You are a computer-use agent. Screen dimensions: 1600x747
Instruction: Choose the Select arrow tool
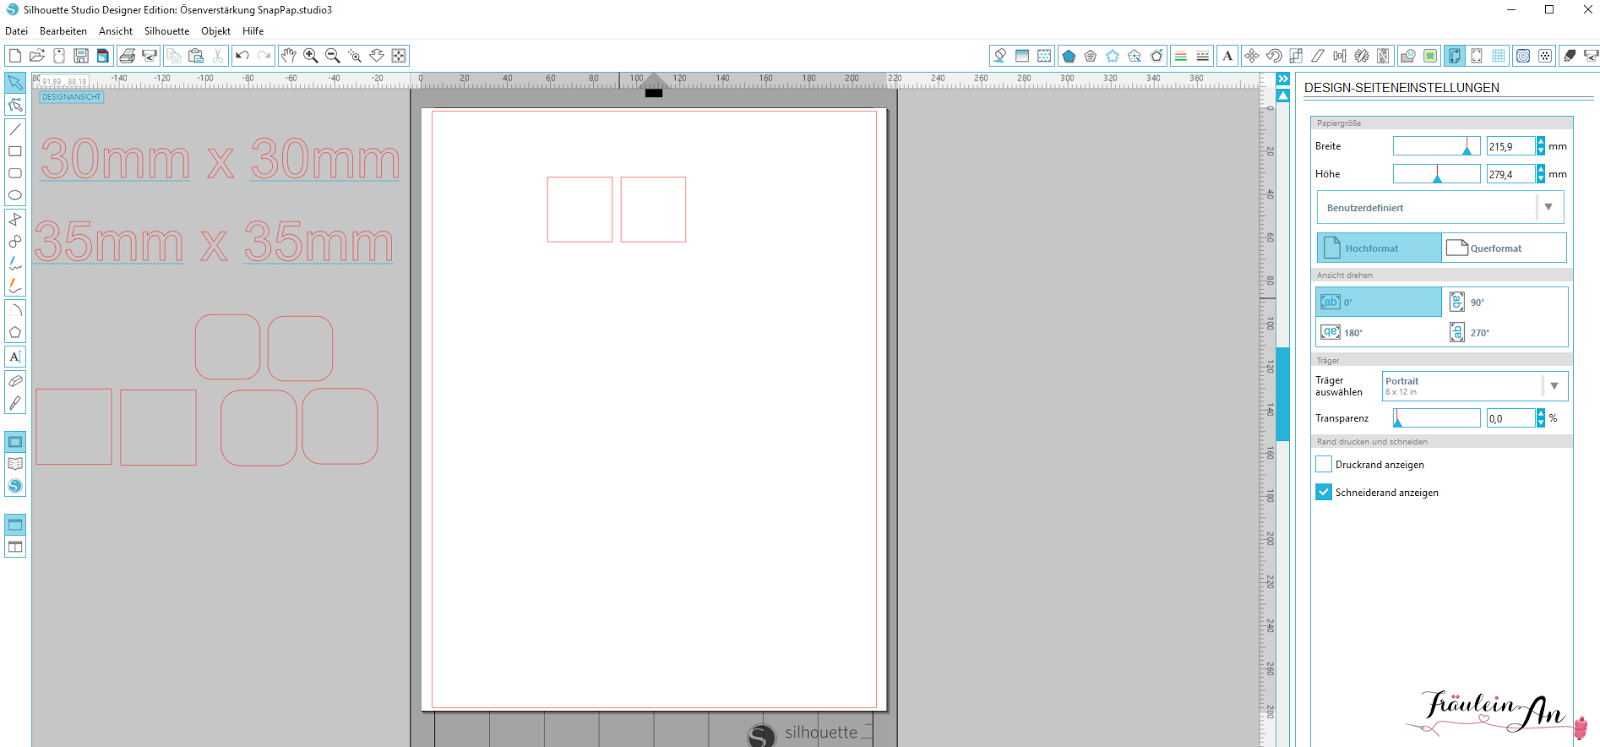(15, 82)
